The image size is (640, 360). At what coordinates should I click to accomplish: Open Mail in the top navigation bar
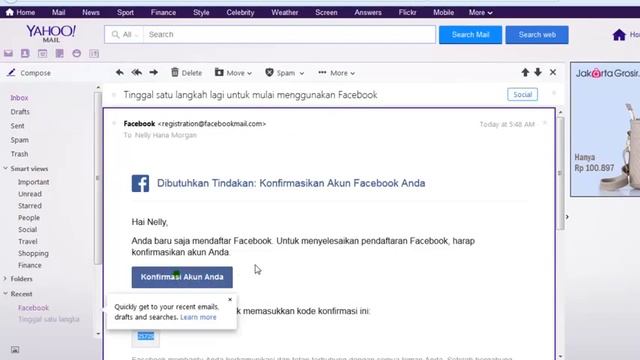click(58, 12)
